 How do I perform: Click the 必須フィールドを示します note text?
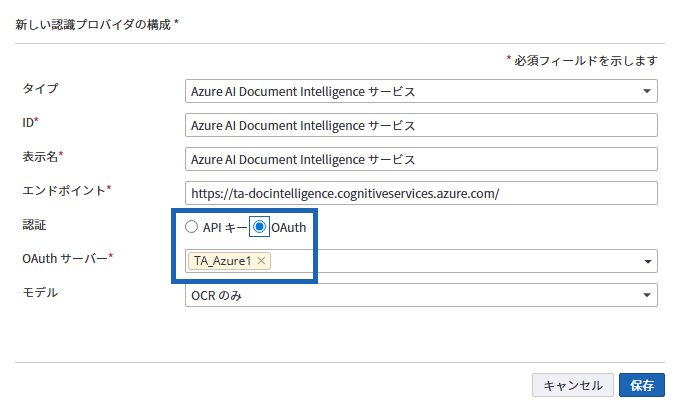coord(585,60)
